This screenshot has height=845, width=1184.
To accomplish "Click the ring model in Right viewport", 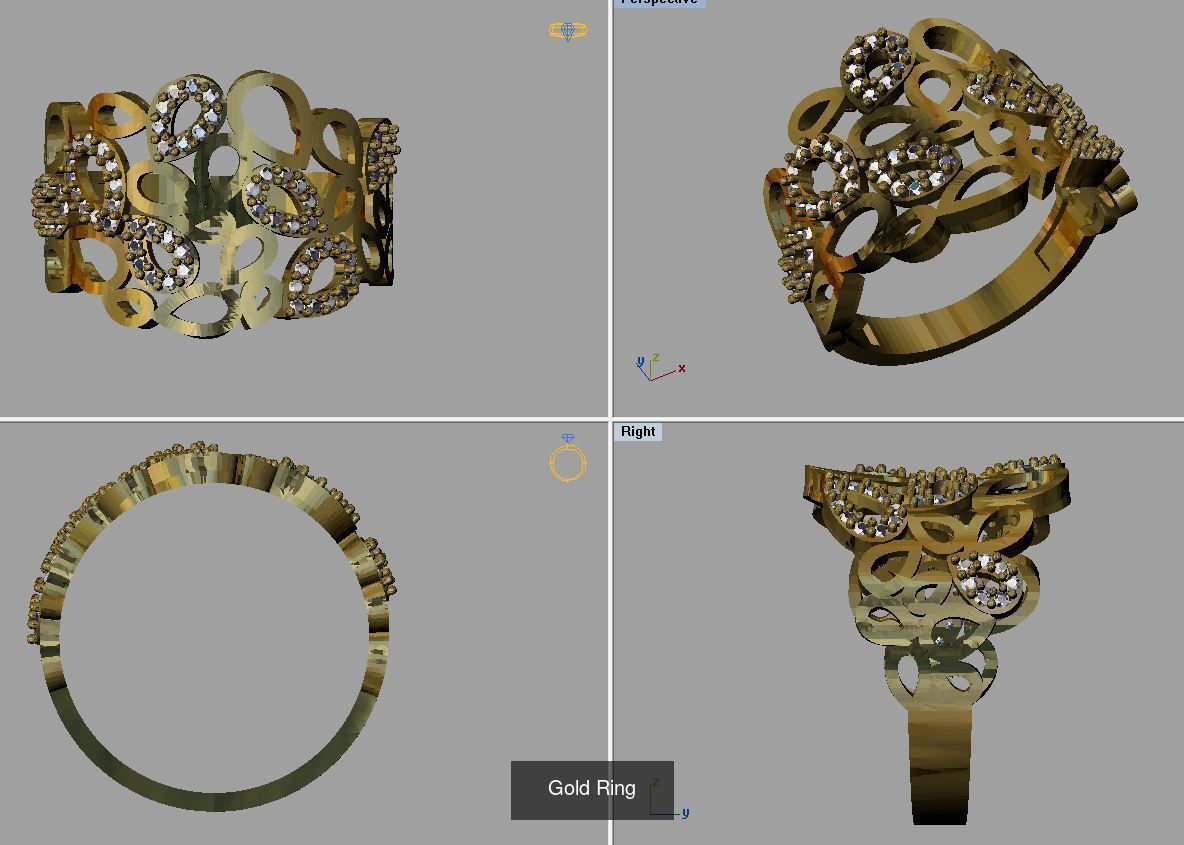I will (937, 638).
